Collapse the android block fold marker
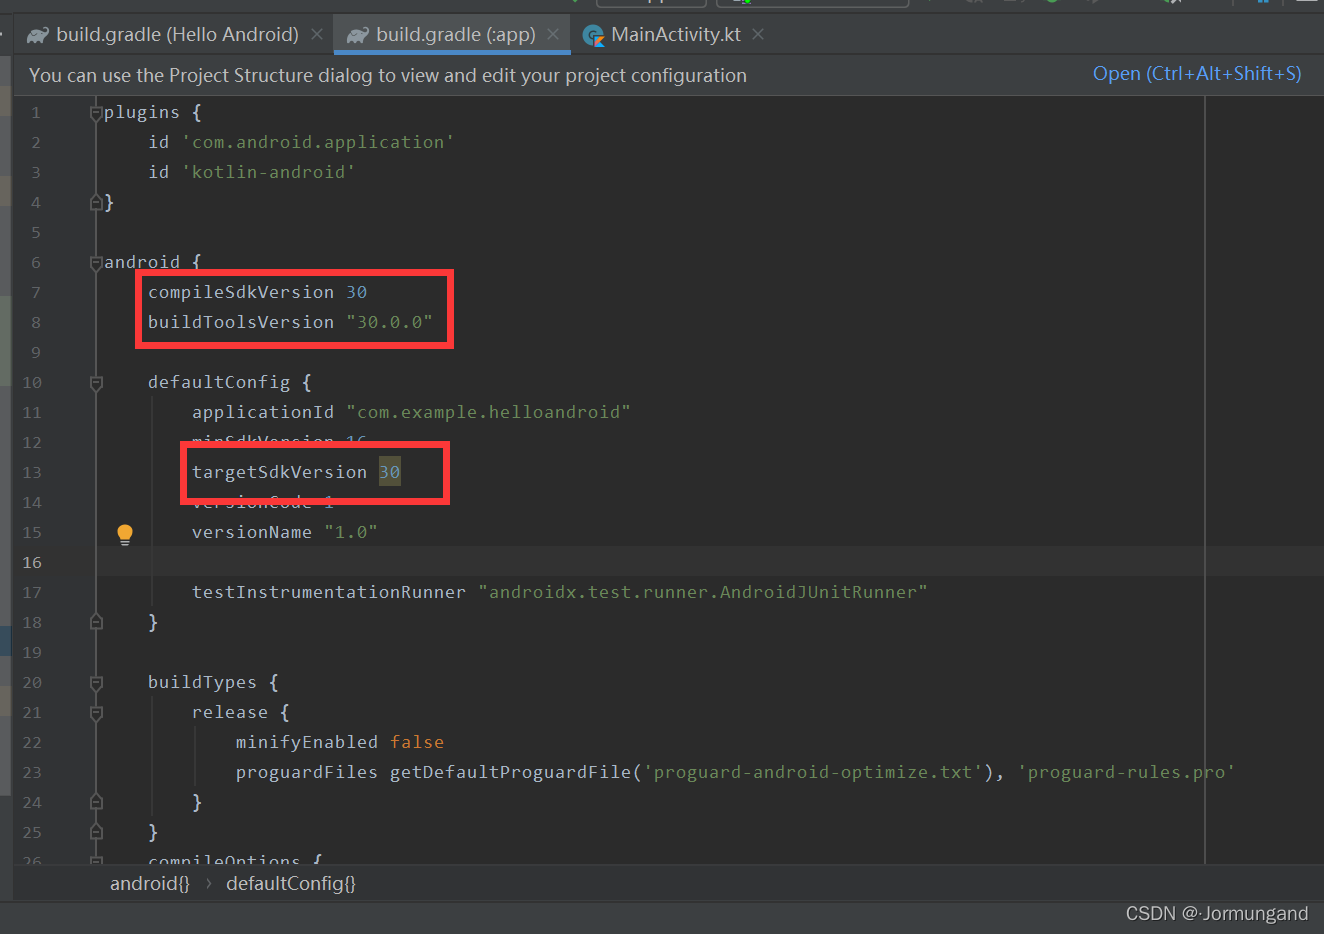 (x=96, y=262)
